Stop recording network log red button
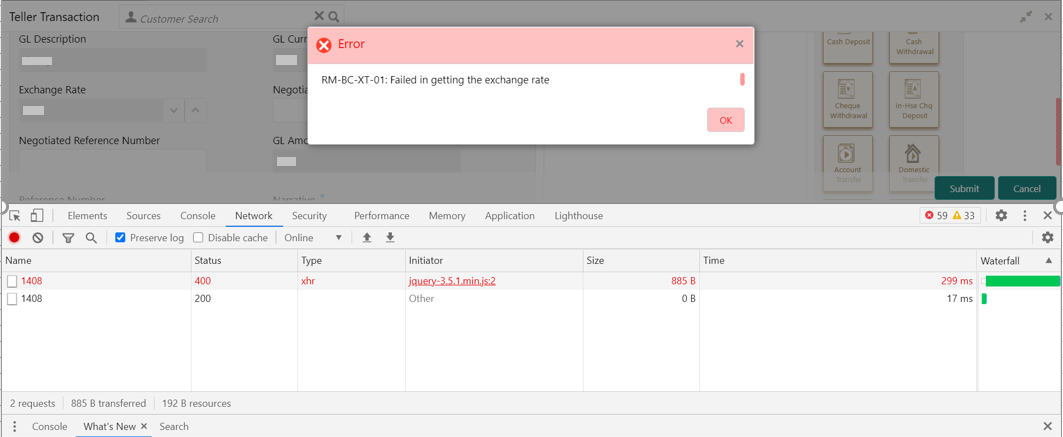 tap(14, 238)
